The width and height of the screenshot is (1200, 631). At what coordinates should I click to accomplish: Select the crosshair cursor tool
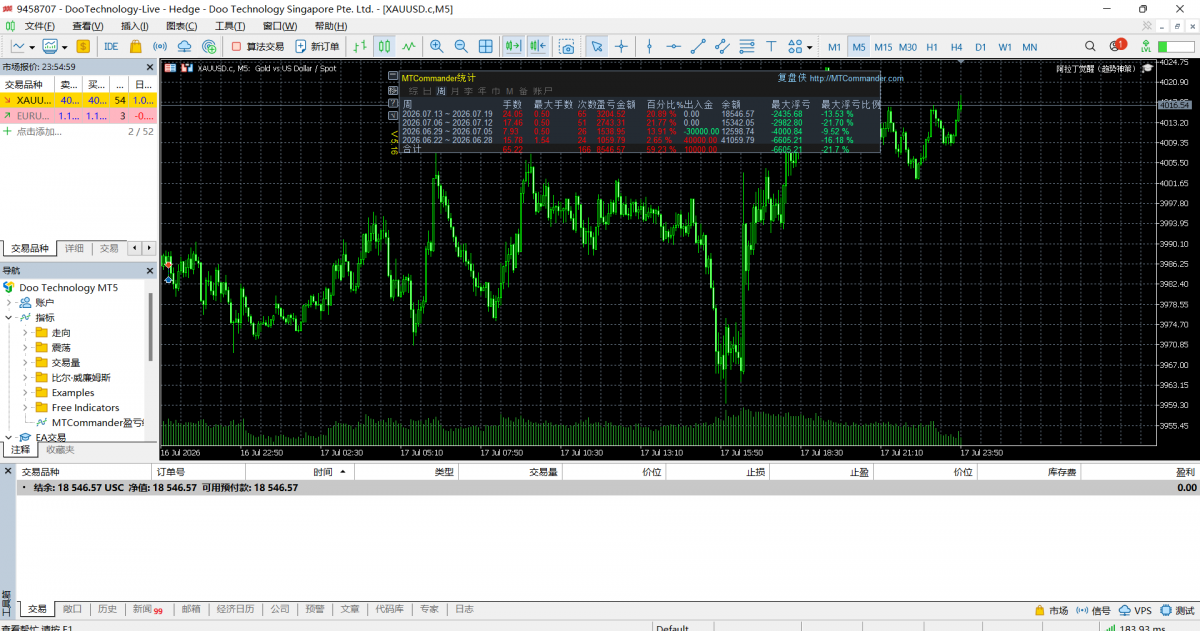(x=621, y=46)
